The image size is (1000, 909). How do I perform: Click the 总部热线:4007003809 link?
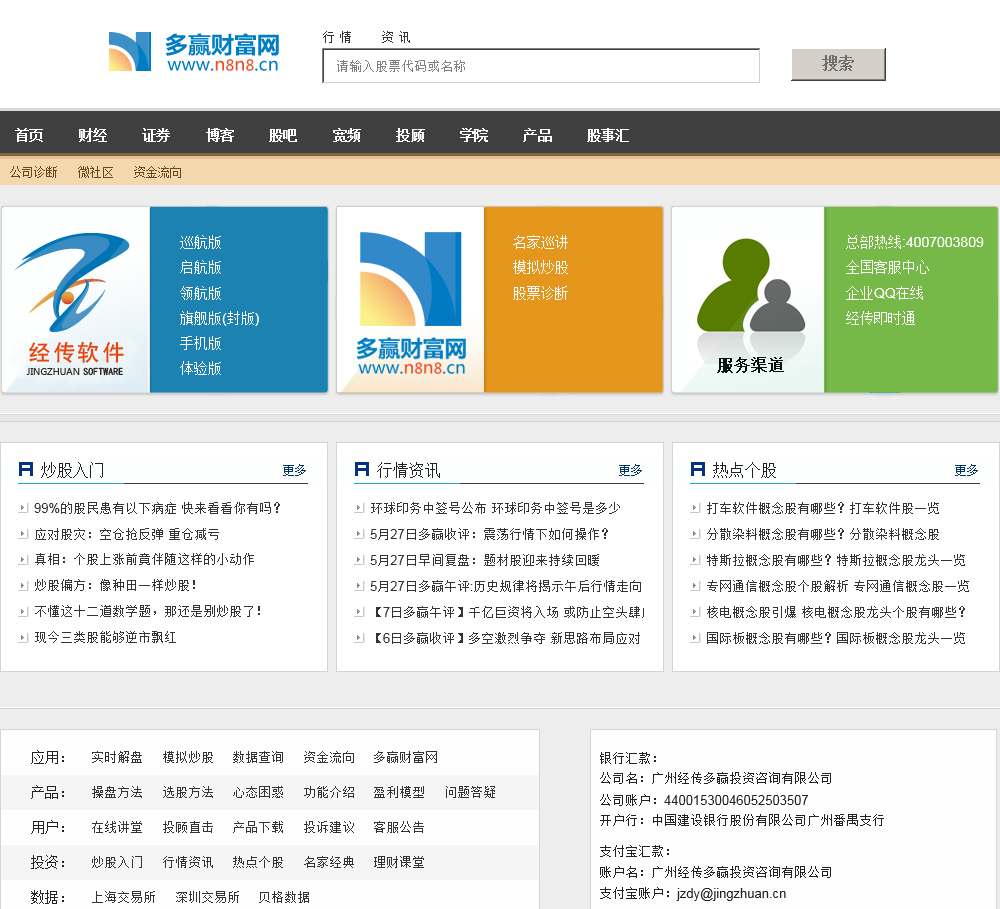coord(915,242)
